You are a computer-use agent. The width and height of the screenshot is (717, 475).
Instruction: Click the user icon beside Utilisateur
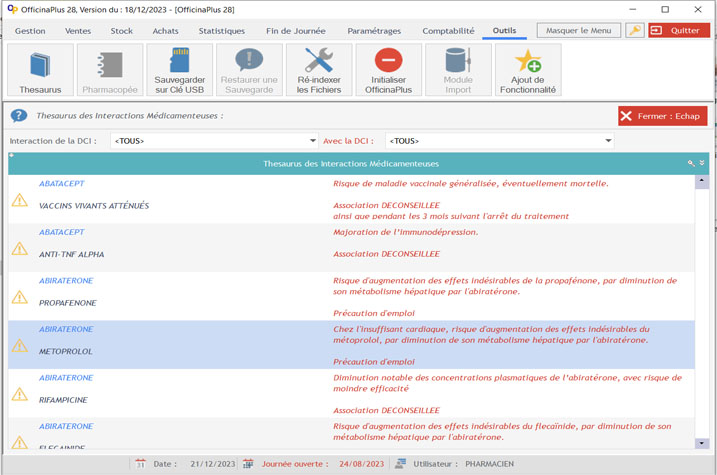(x=400, y=464)
